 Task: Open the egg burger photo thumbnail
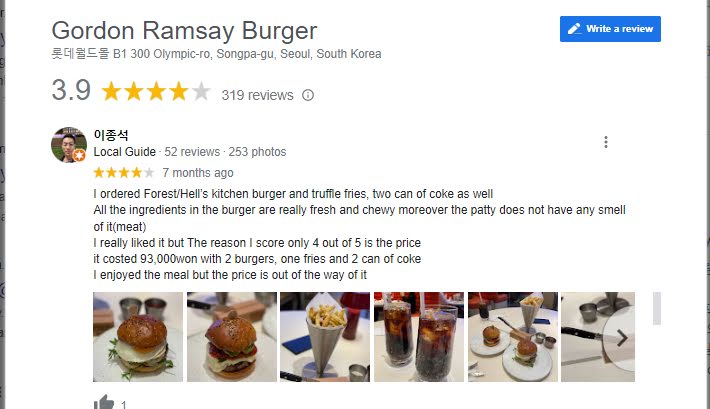pos(138,337)
